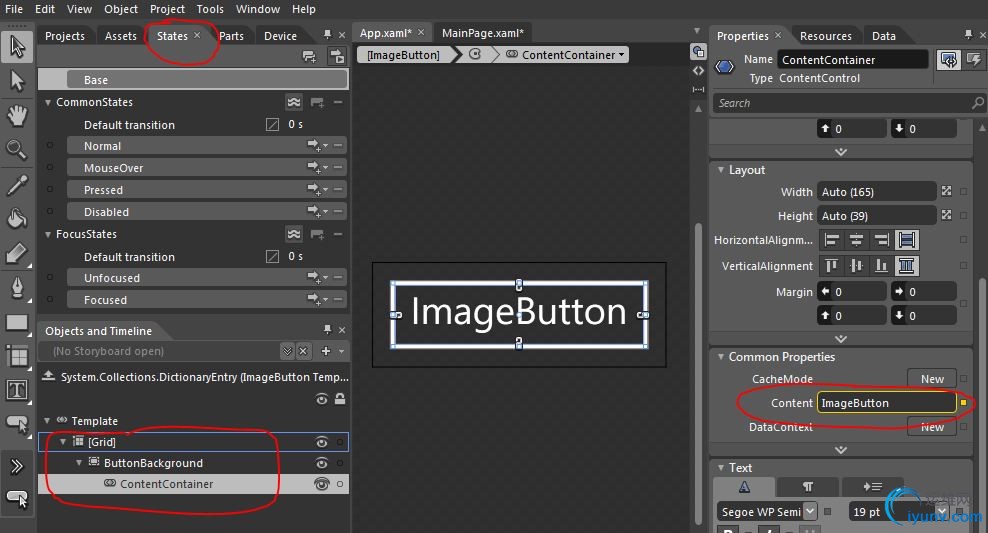Toggle show-all eye icon above Template

pos(321,399)
